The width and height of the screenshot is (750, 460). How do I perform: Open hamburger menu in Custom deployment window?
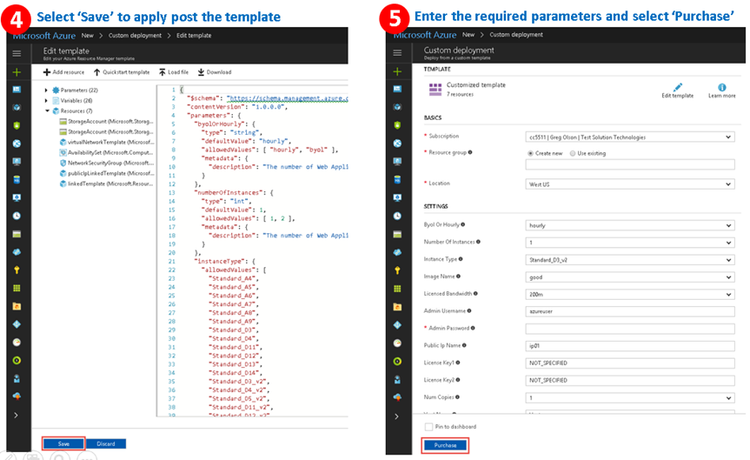[397, 53]
